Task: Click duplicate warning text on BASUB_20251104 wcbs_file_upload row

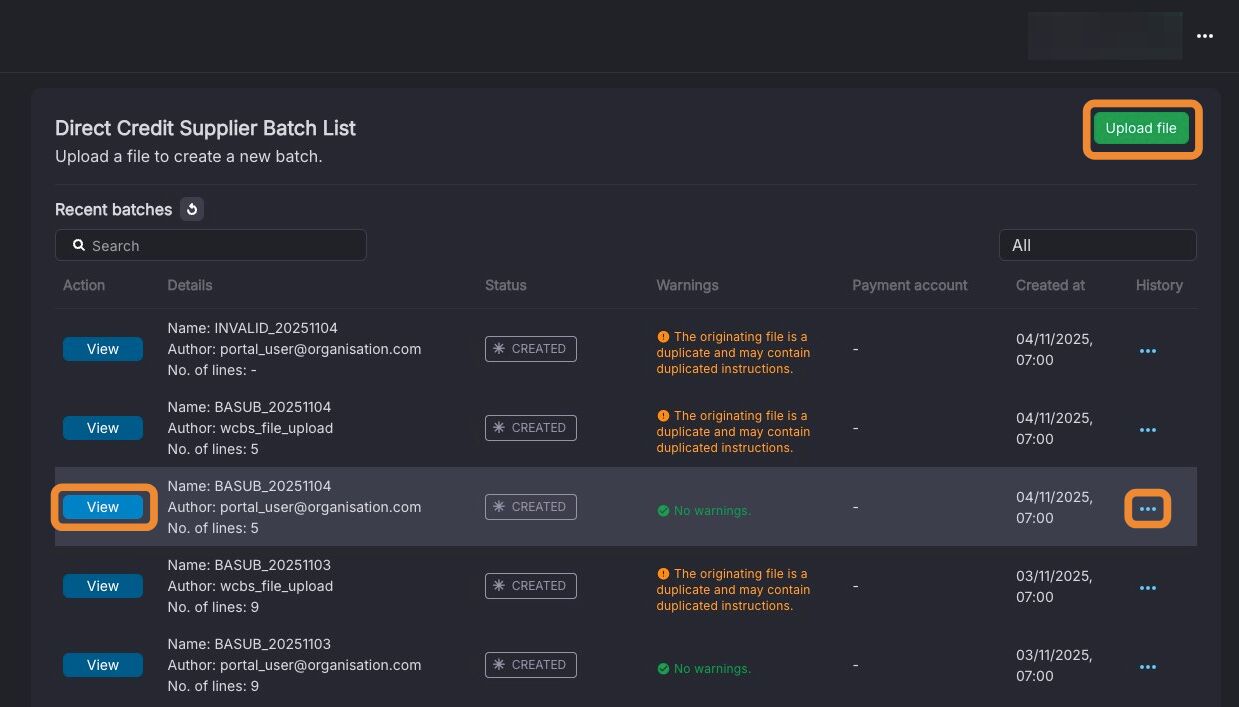Action: tap(733, 432)
